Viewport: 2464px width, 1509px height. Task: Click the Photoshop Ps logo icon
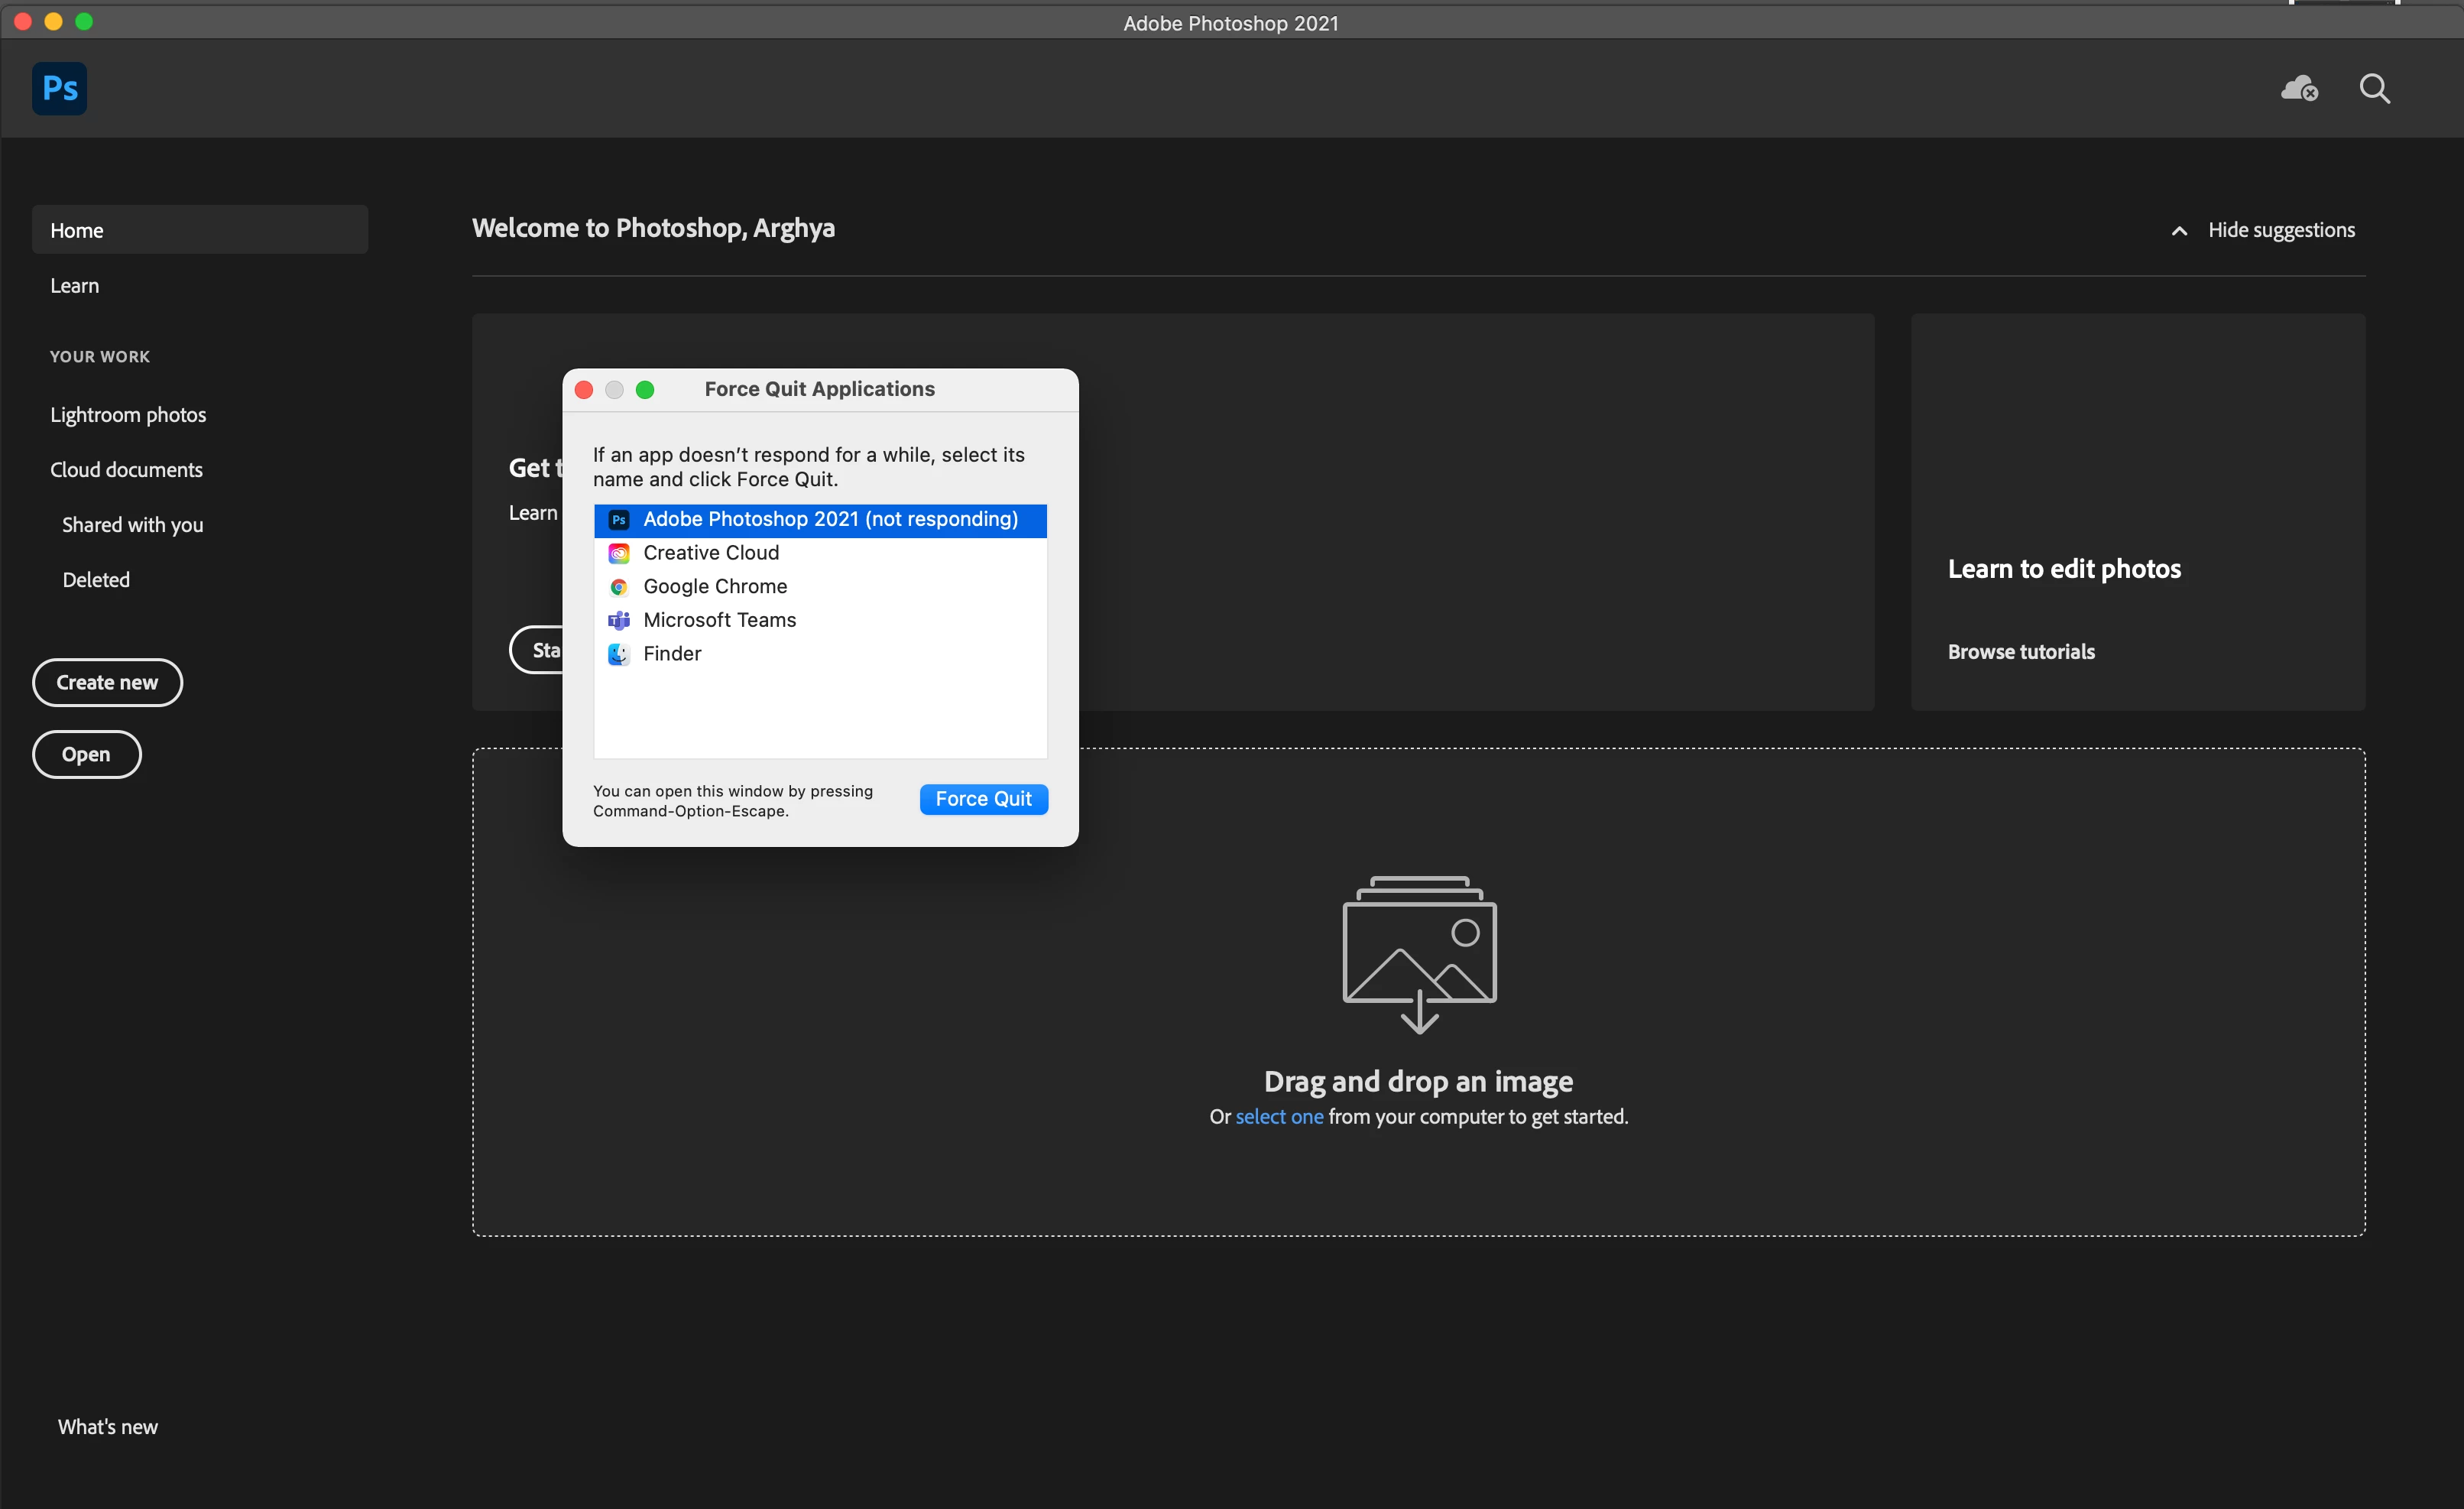click(x=59, y=88)
